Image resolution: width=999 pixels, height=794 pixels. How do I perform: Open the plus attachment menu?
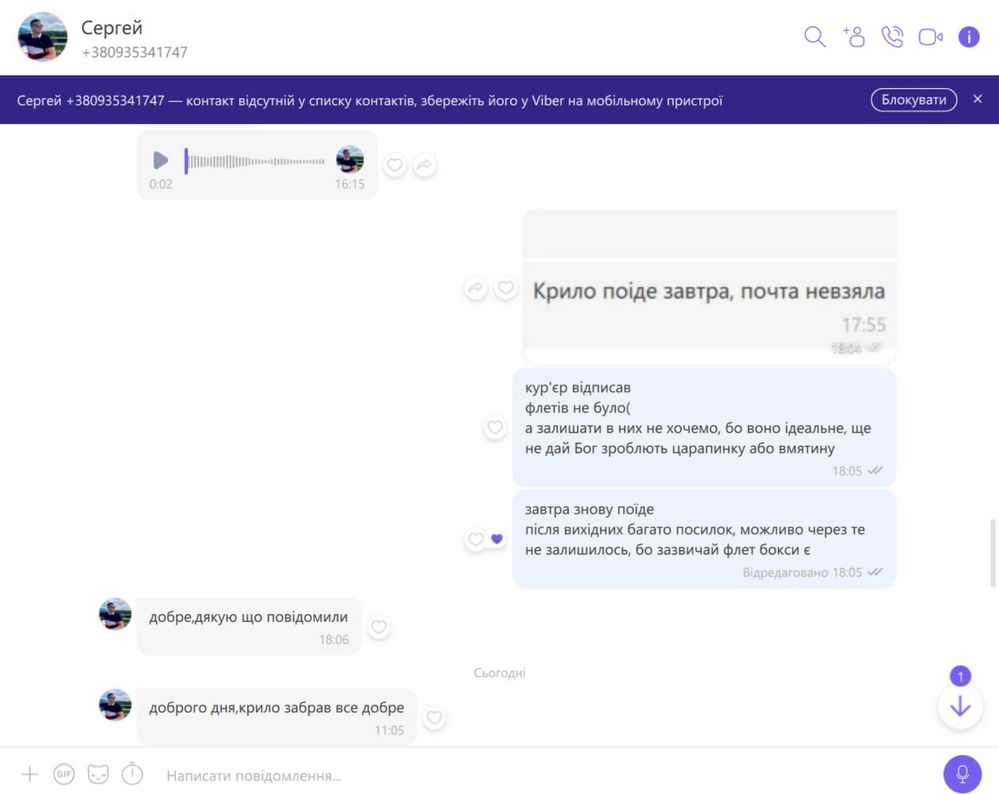(x=30, y=774)
